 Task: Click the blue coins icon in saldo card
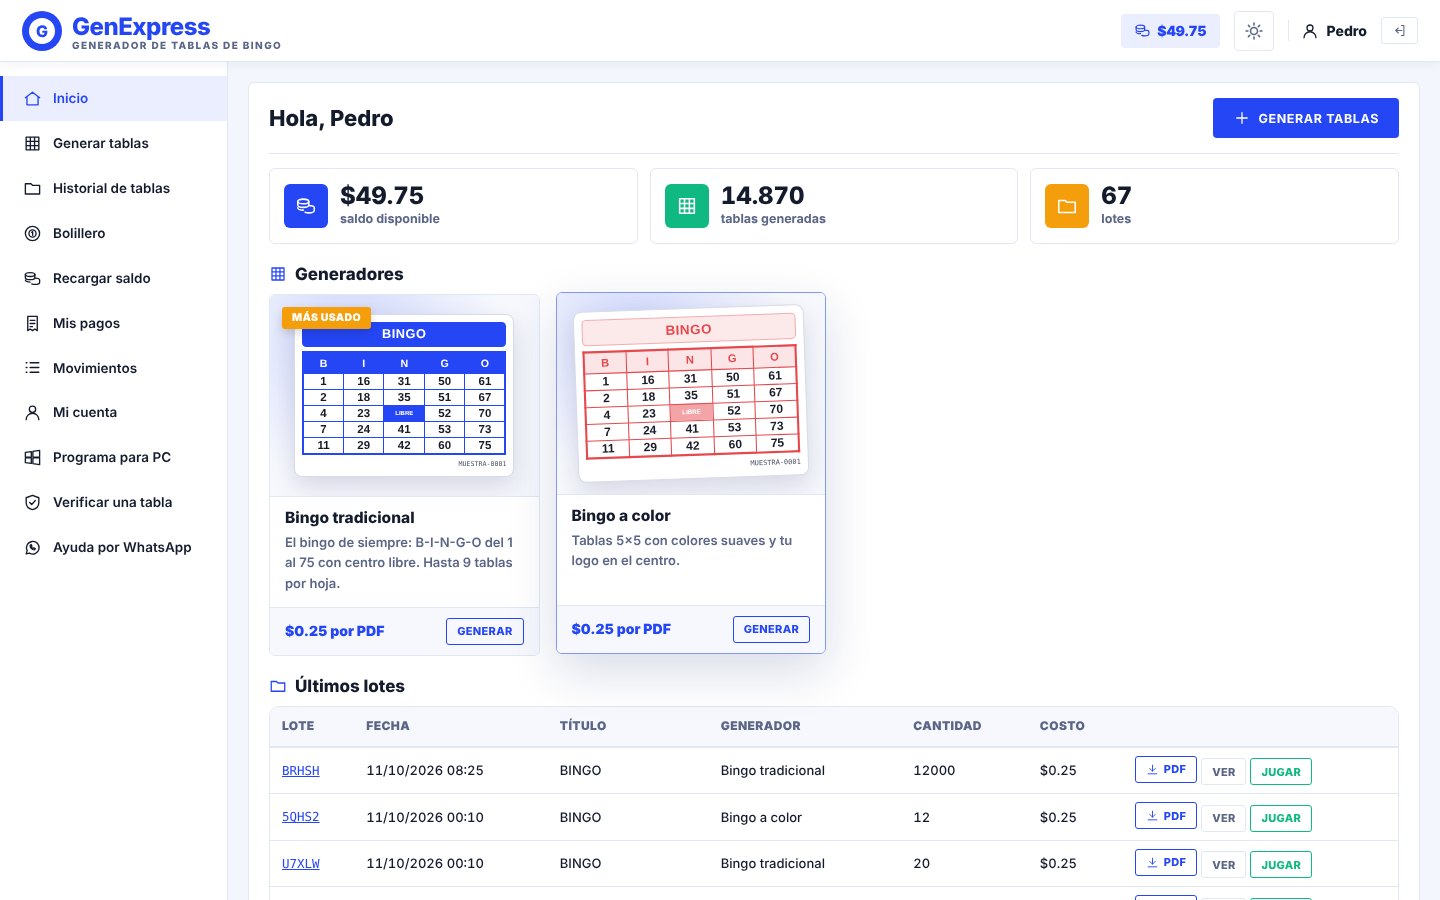[x=306, y=206]
